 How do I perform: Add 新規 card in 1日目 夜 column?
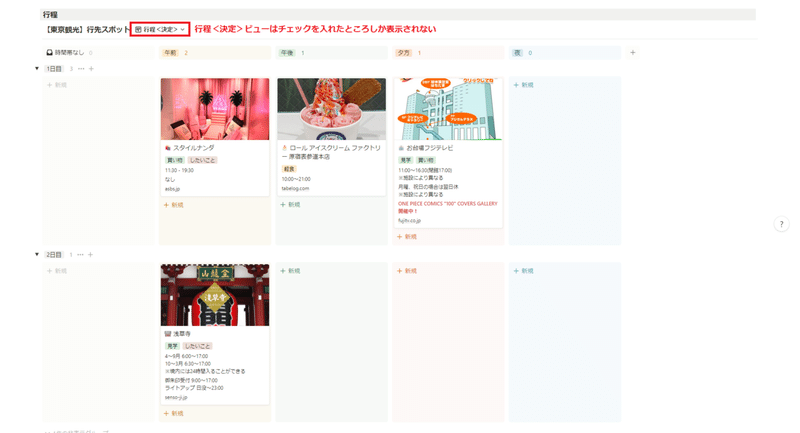pos(523,85)
